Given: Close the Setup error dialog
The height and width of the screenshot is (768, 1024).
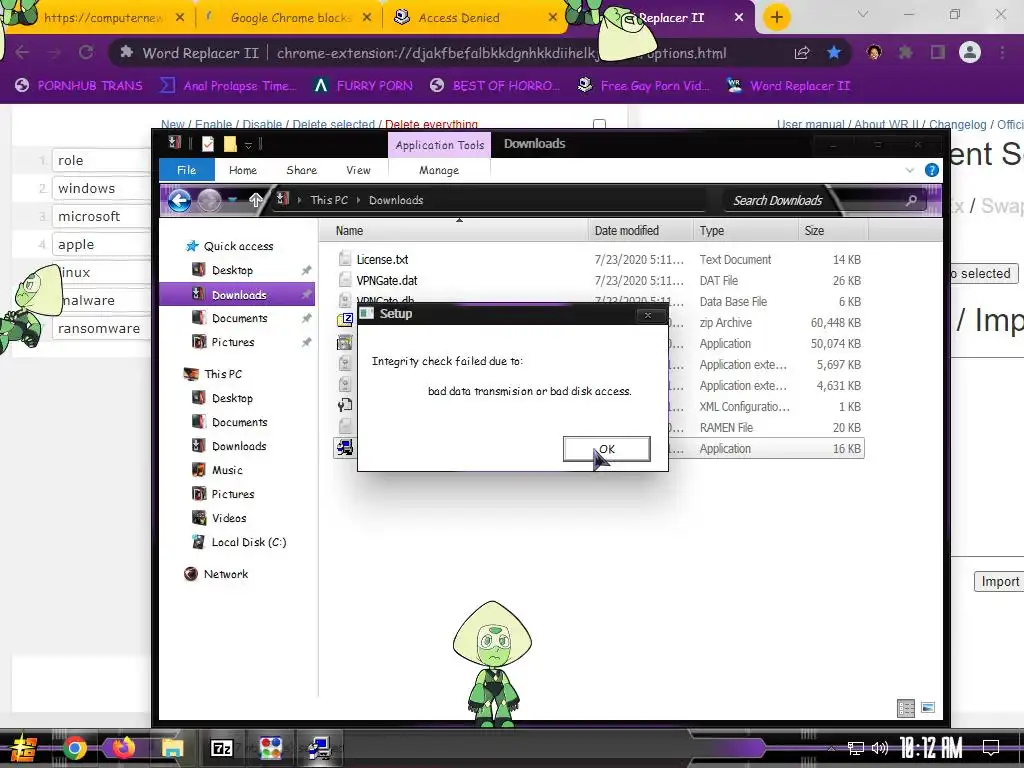Looking at the screenshot, I should [x=647, y=315].
